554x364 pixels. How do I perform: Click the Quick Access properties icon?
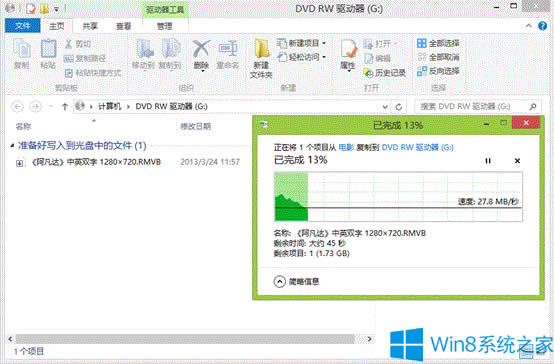click(x=31, y=9)
